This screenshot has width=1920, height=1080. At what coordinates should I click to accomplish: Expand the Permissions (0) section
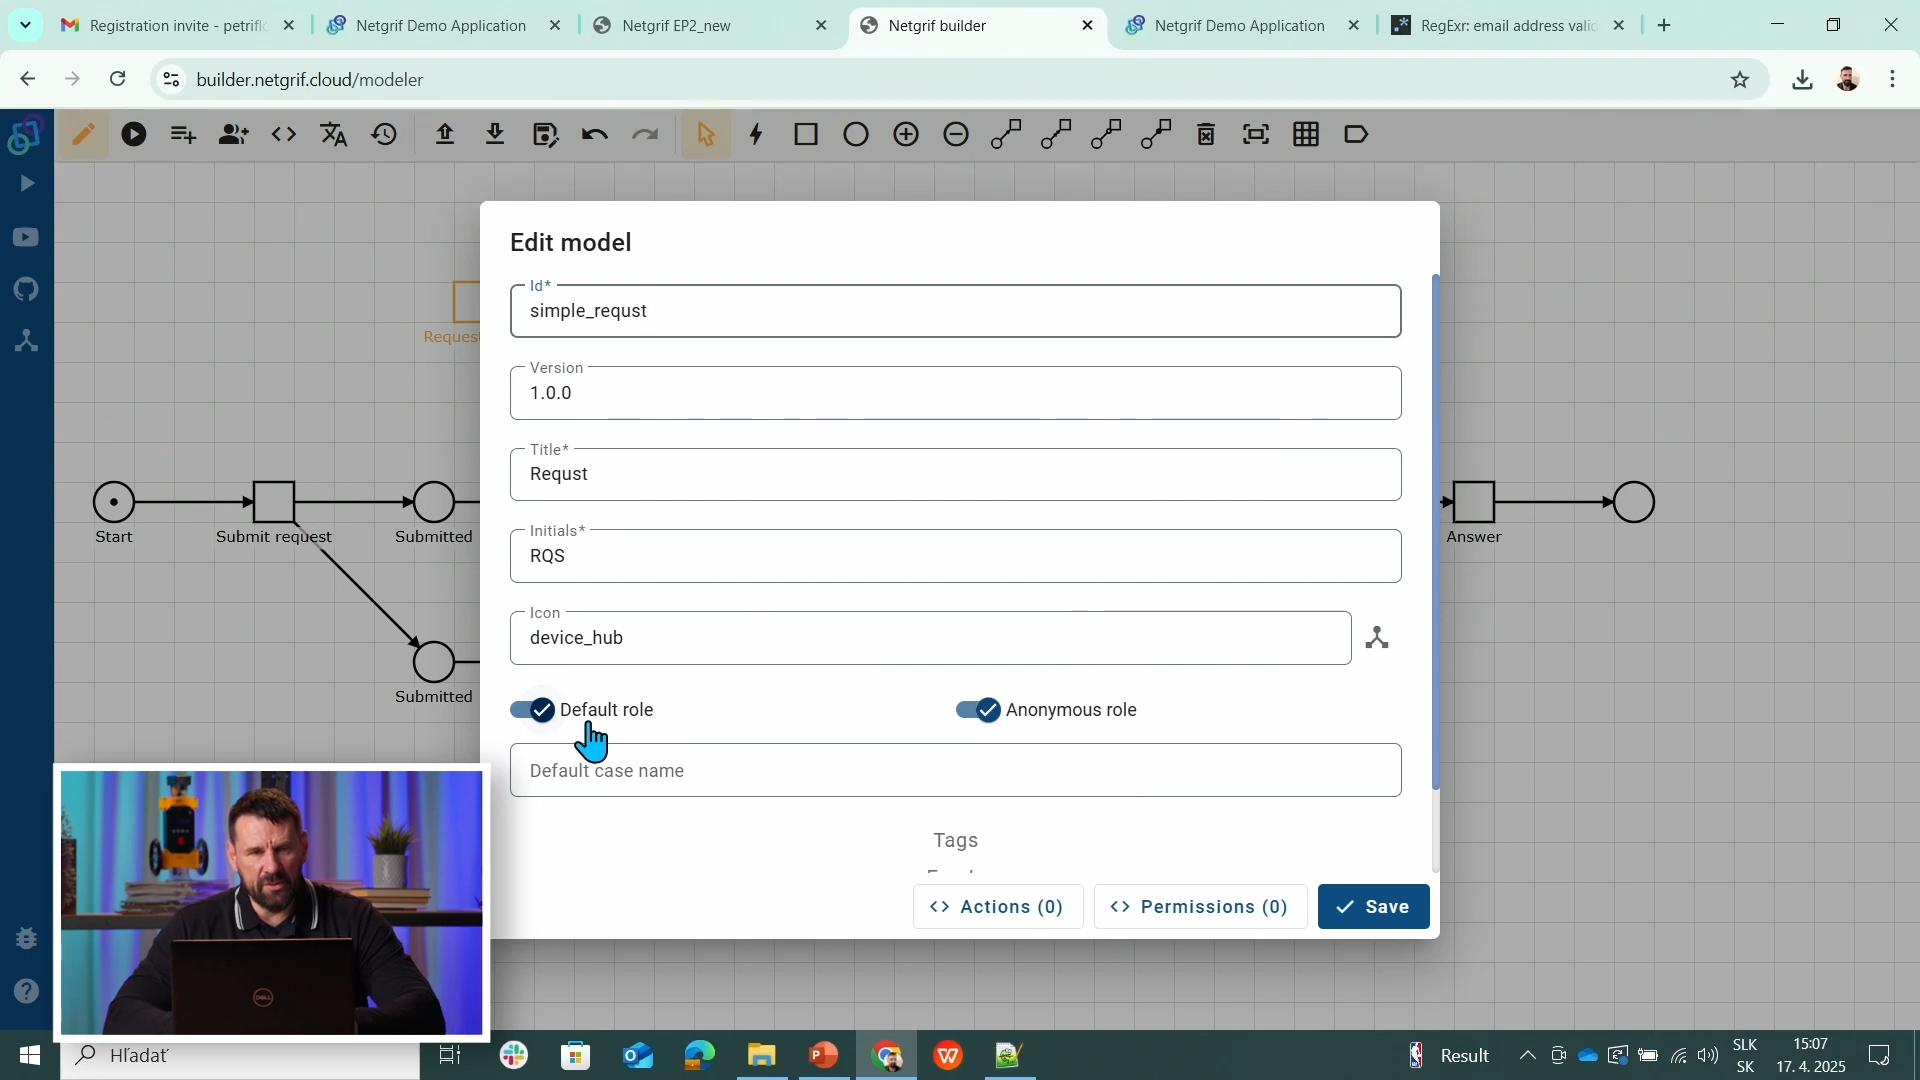[x=1200, y=907]
